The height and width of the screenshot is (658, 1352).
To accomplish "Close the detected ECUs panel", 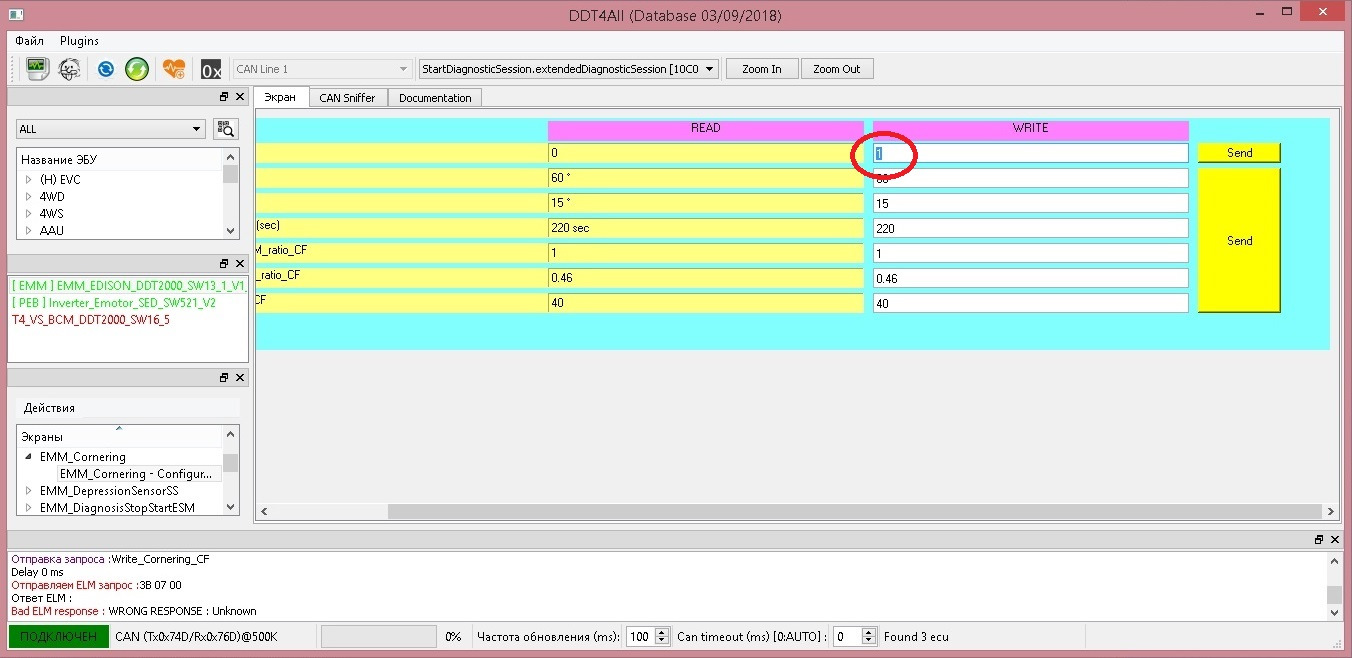I will 240,264.
